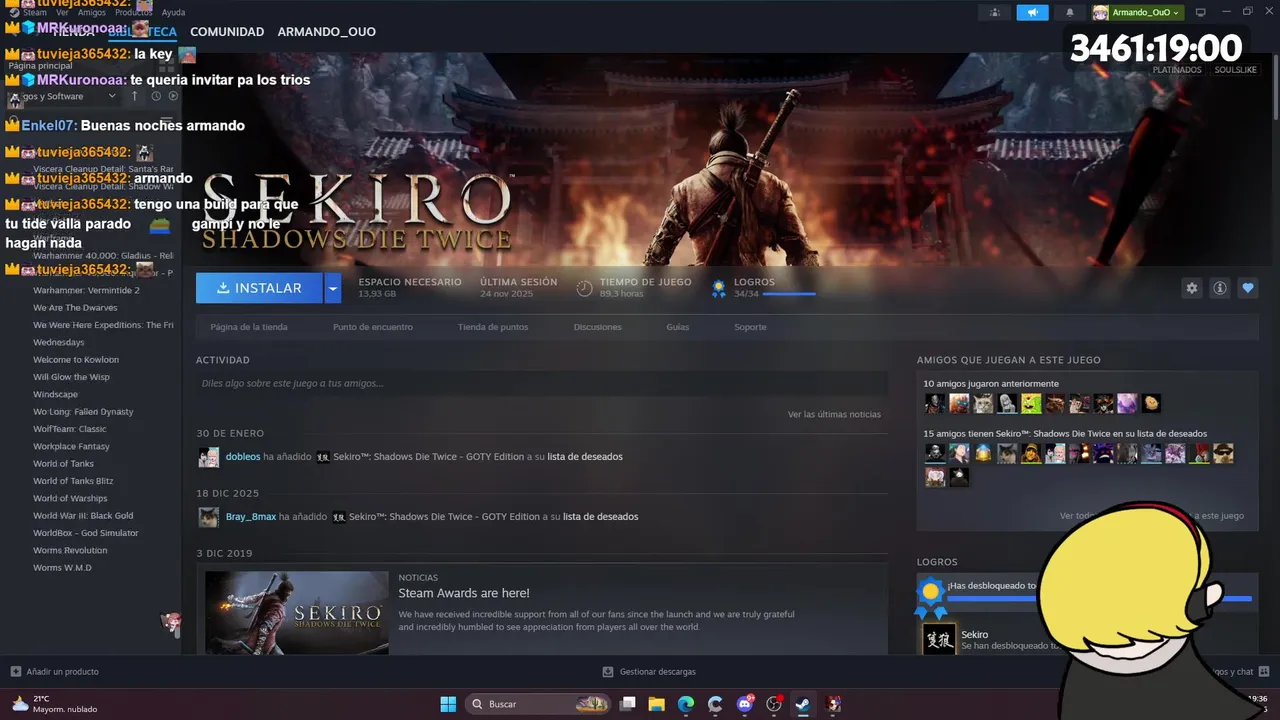Open the ARMANDO_OUO profile tab
This screenshot has height=720, width=1280.
click(x=327, y=32)
